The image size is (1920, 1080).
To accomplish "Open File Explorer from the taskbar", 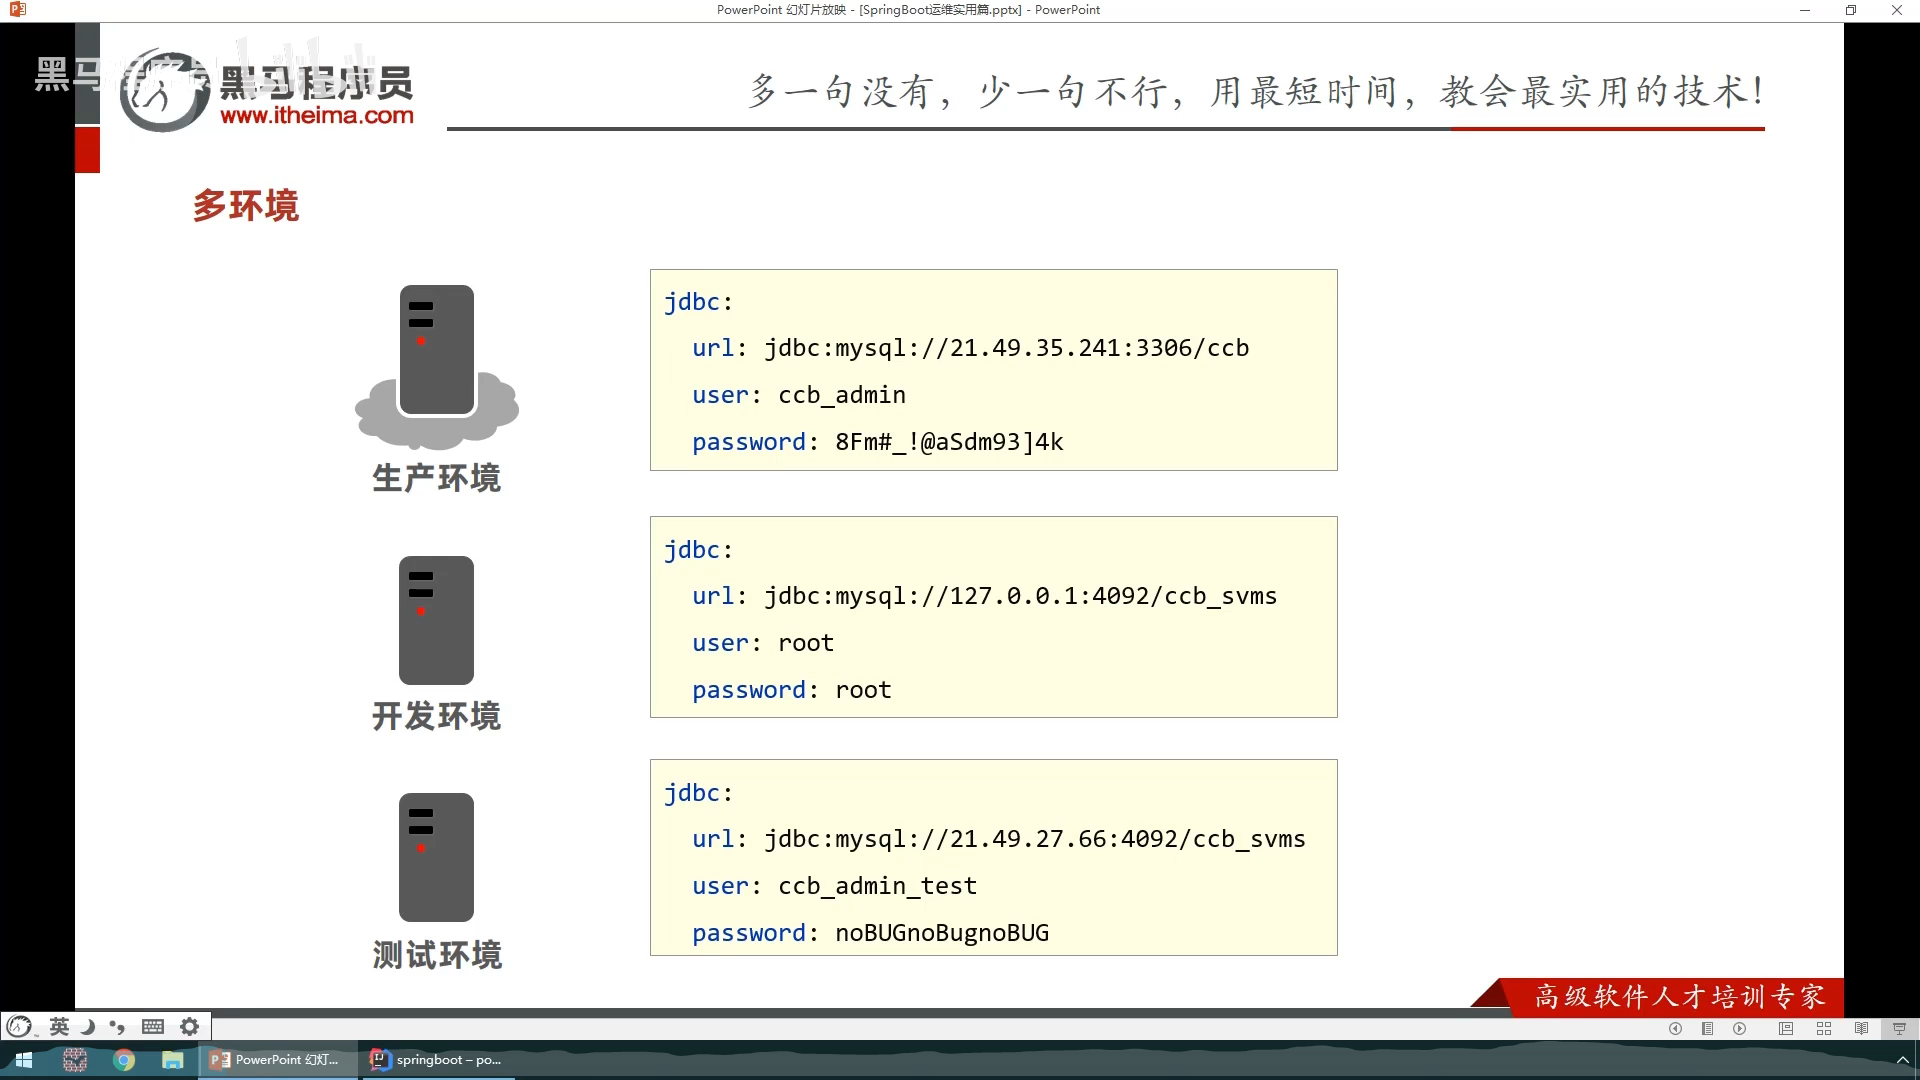I will [x=173, y=1060].
